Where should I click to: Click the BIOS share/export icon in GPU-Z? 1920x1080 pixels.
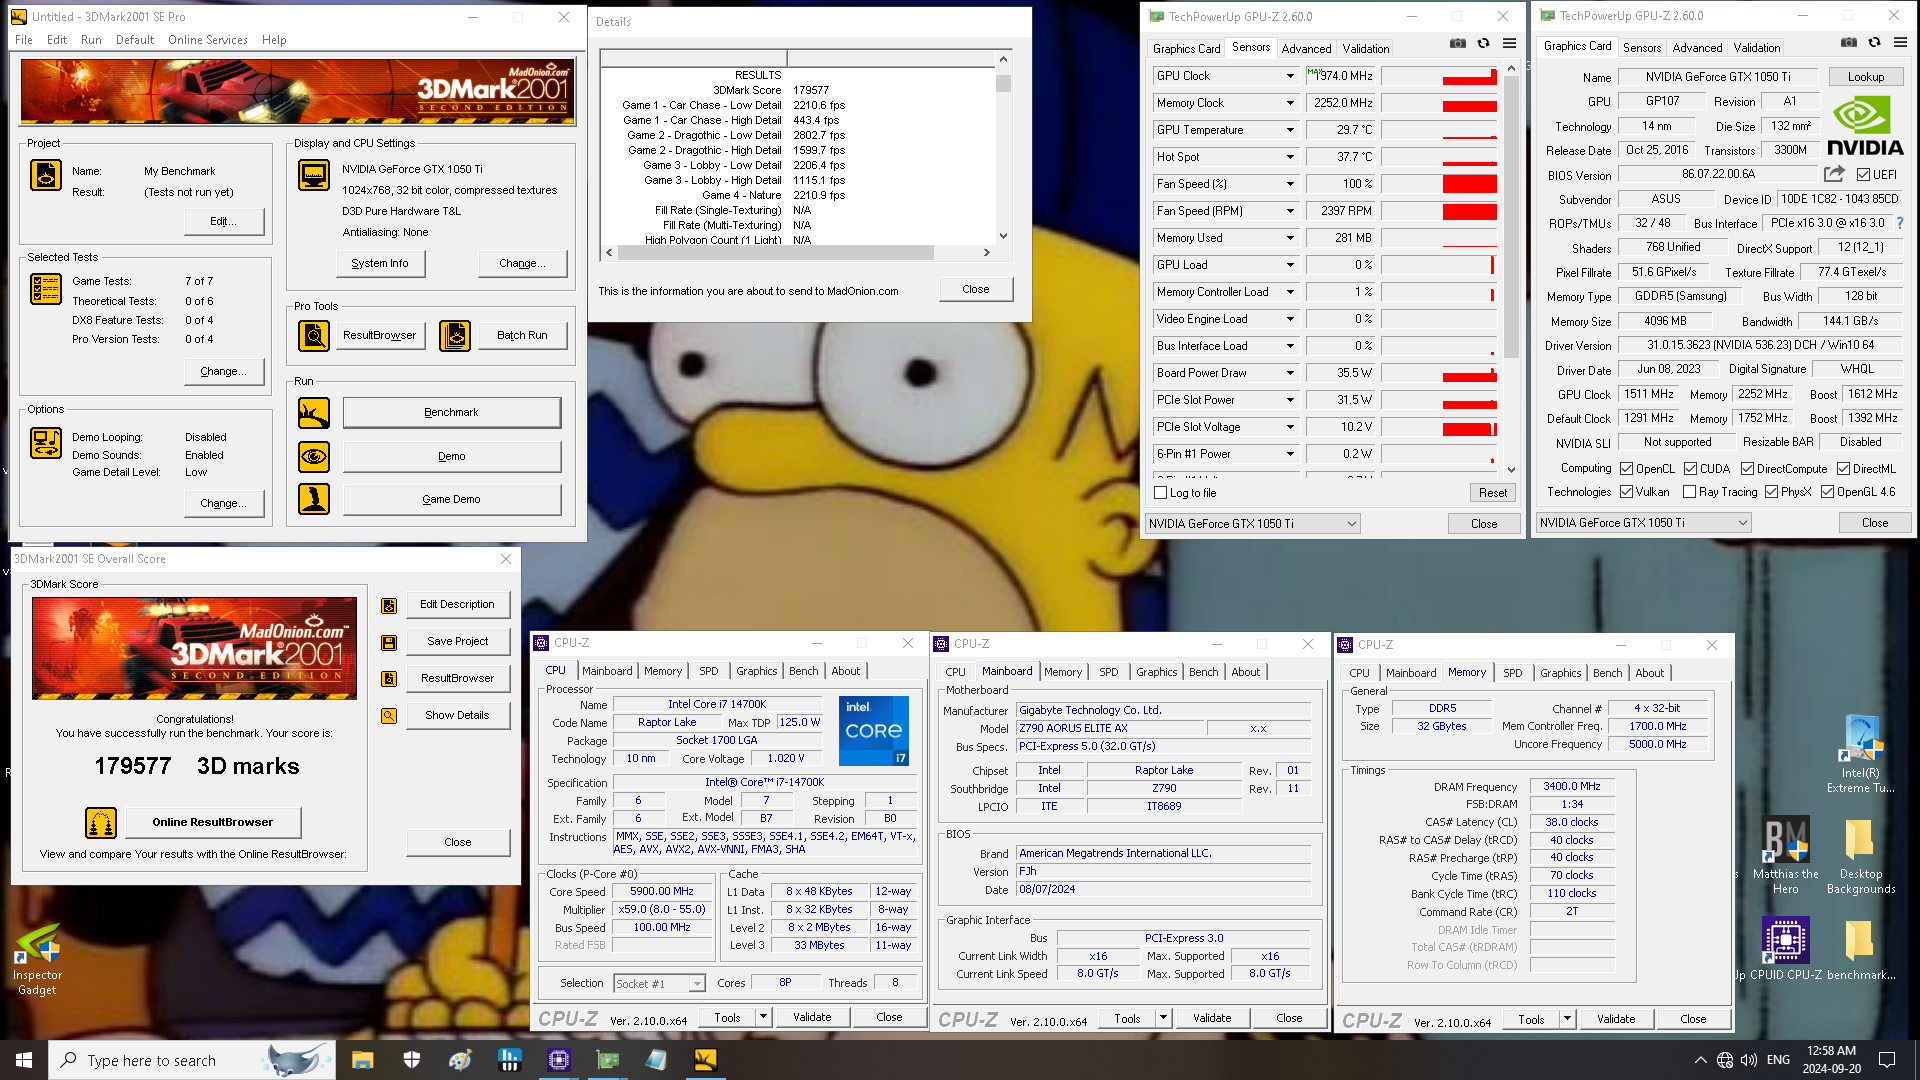click(1834, 174)
